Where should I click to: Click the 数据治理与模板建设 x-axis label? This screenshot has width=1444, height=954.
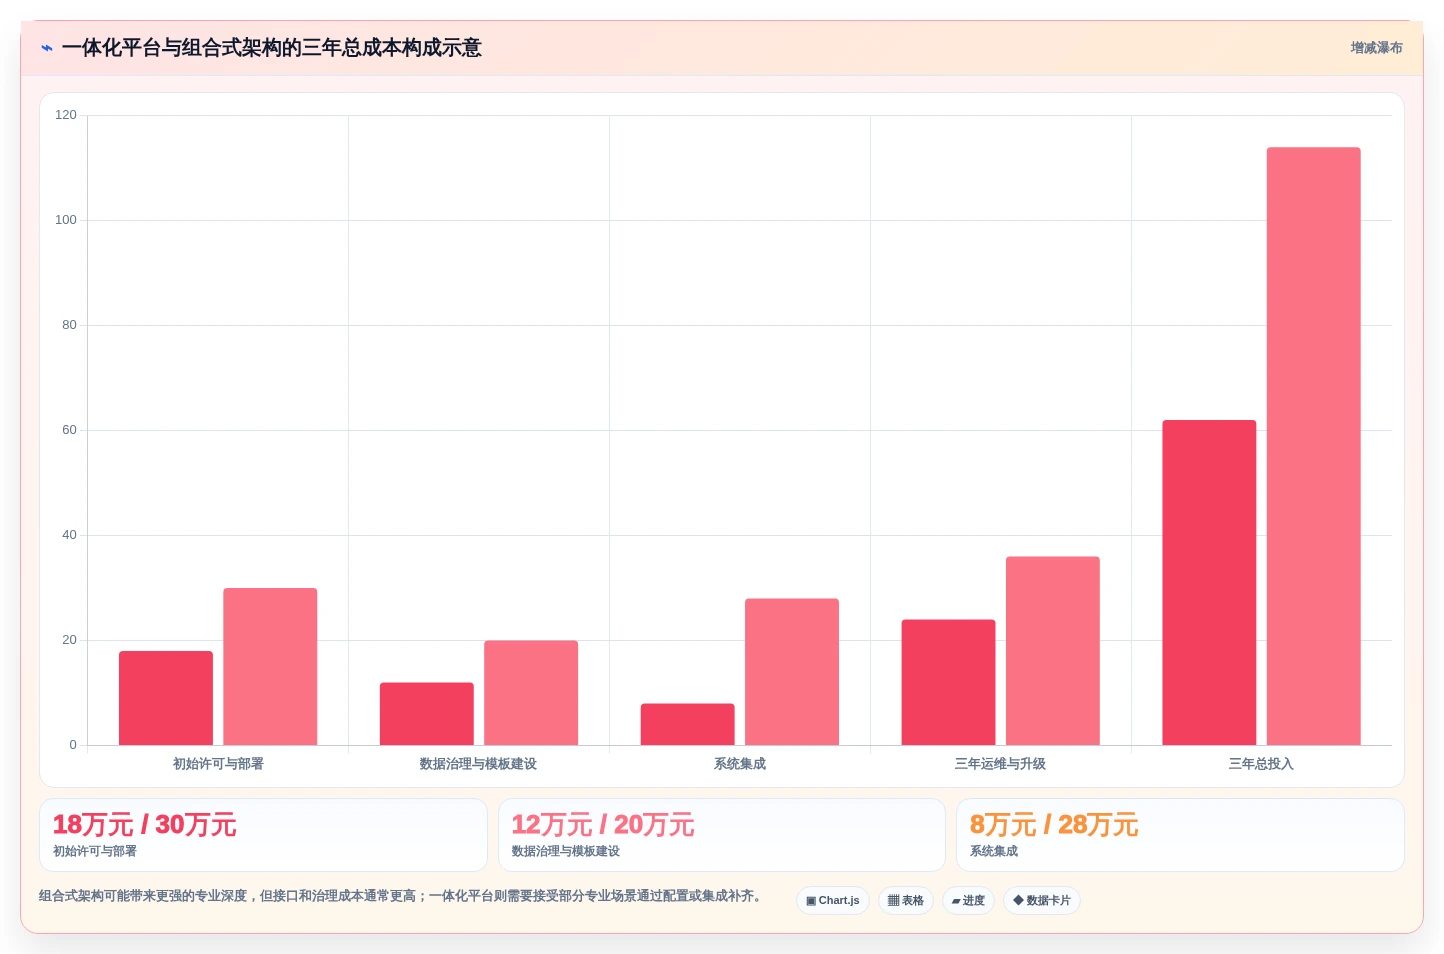(x=478, y=764)
